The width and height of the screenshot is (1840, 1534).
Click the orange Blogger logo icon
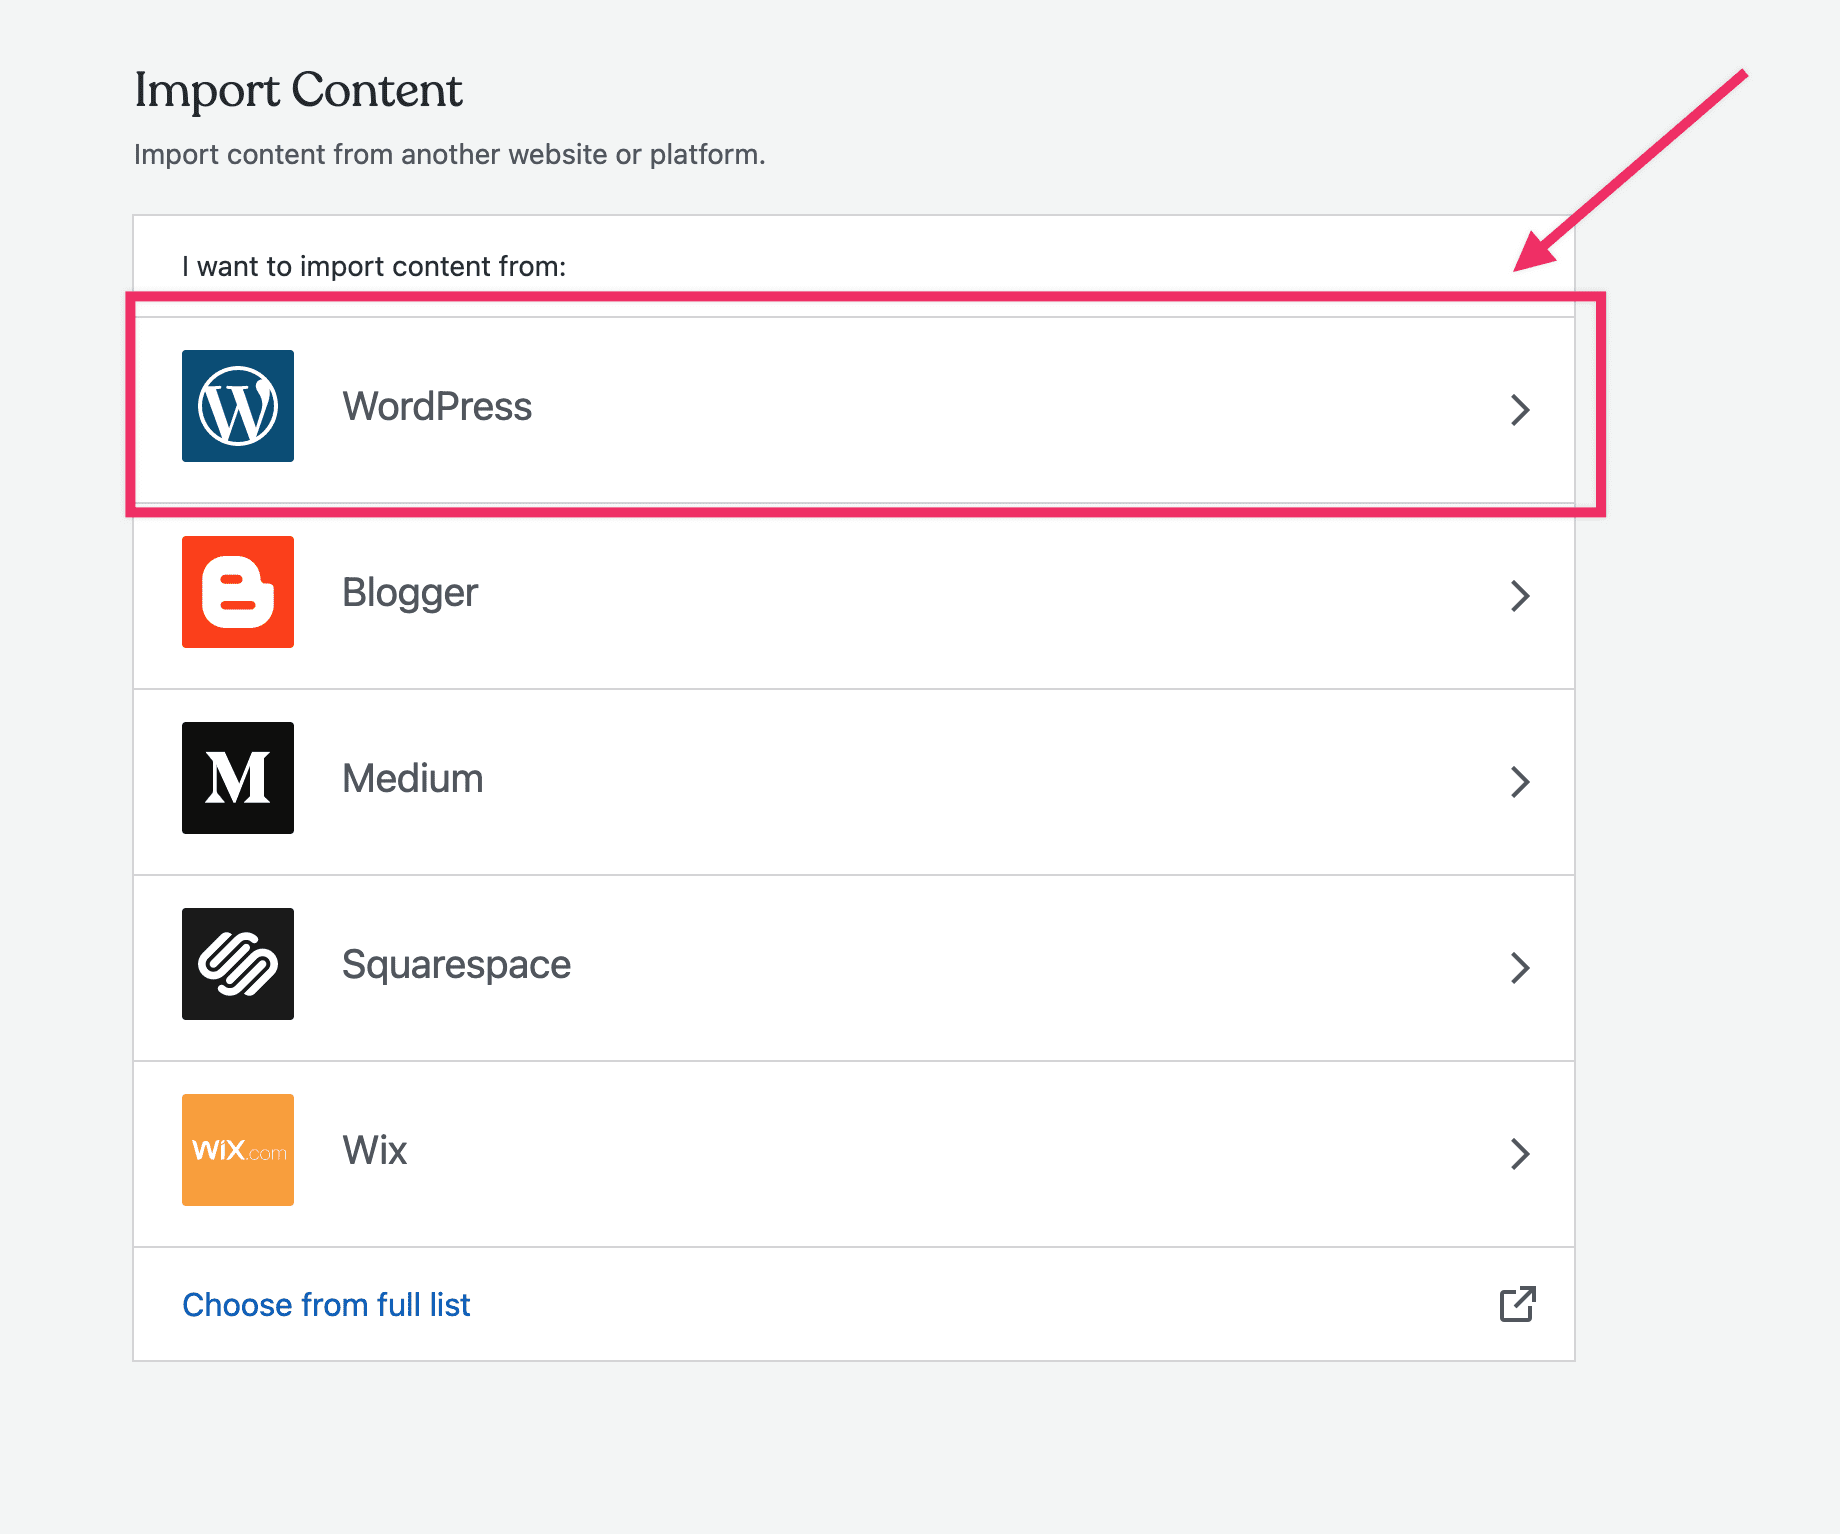coord(238,592)
